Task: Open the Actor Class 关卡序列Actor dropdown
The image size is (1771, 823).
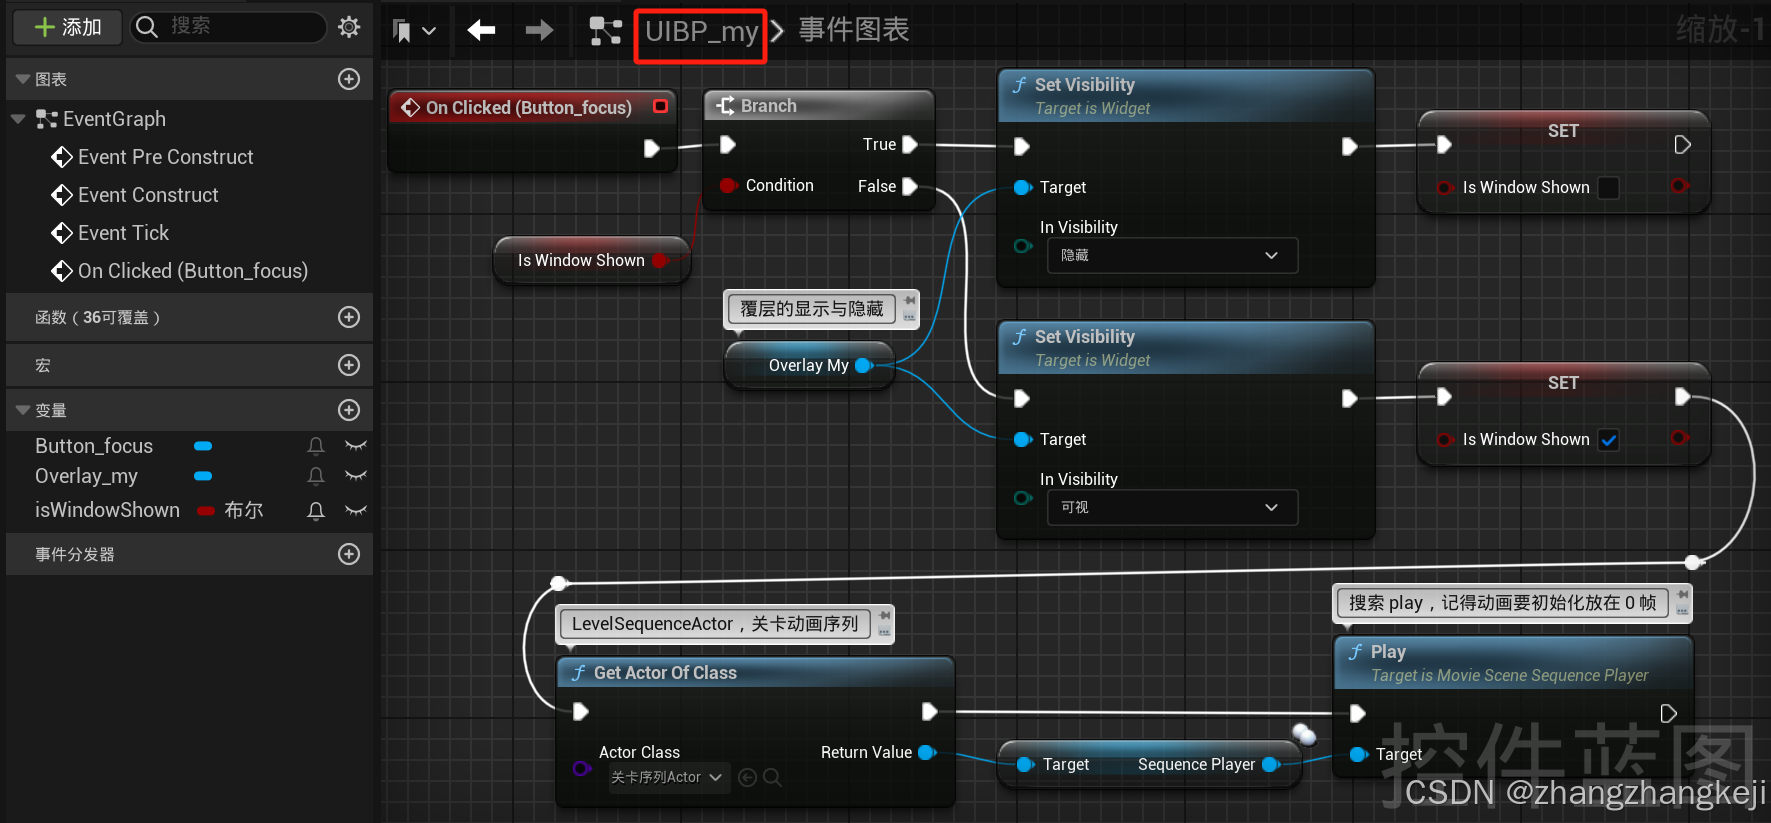Action: coord(668,777)
